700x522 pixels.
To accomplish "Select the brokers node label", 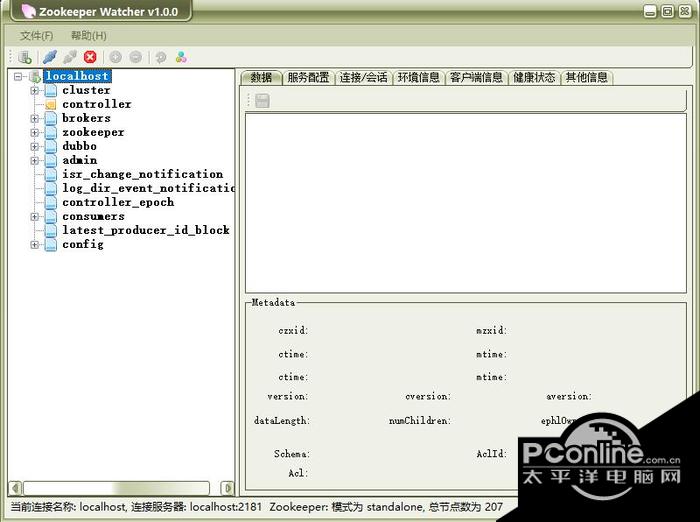I will click(86, 118).
